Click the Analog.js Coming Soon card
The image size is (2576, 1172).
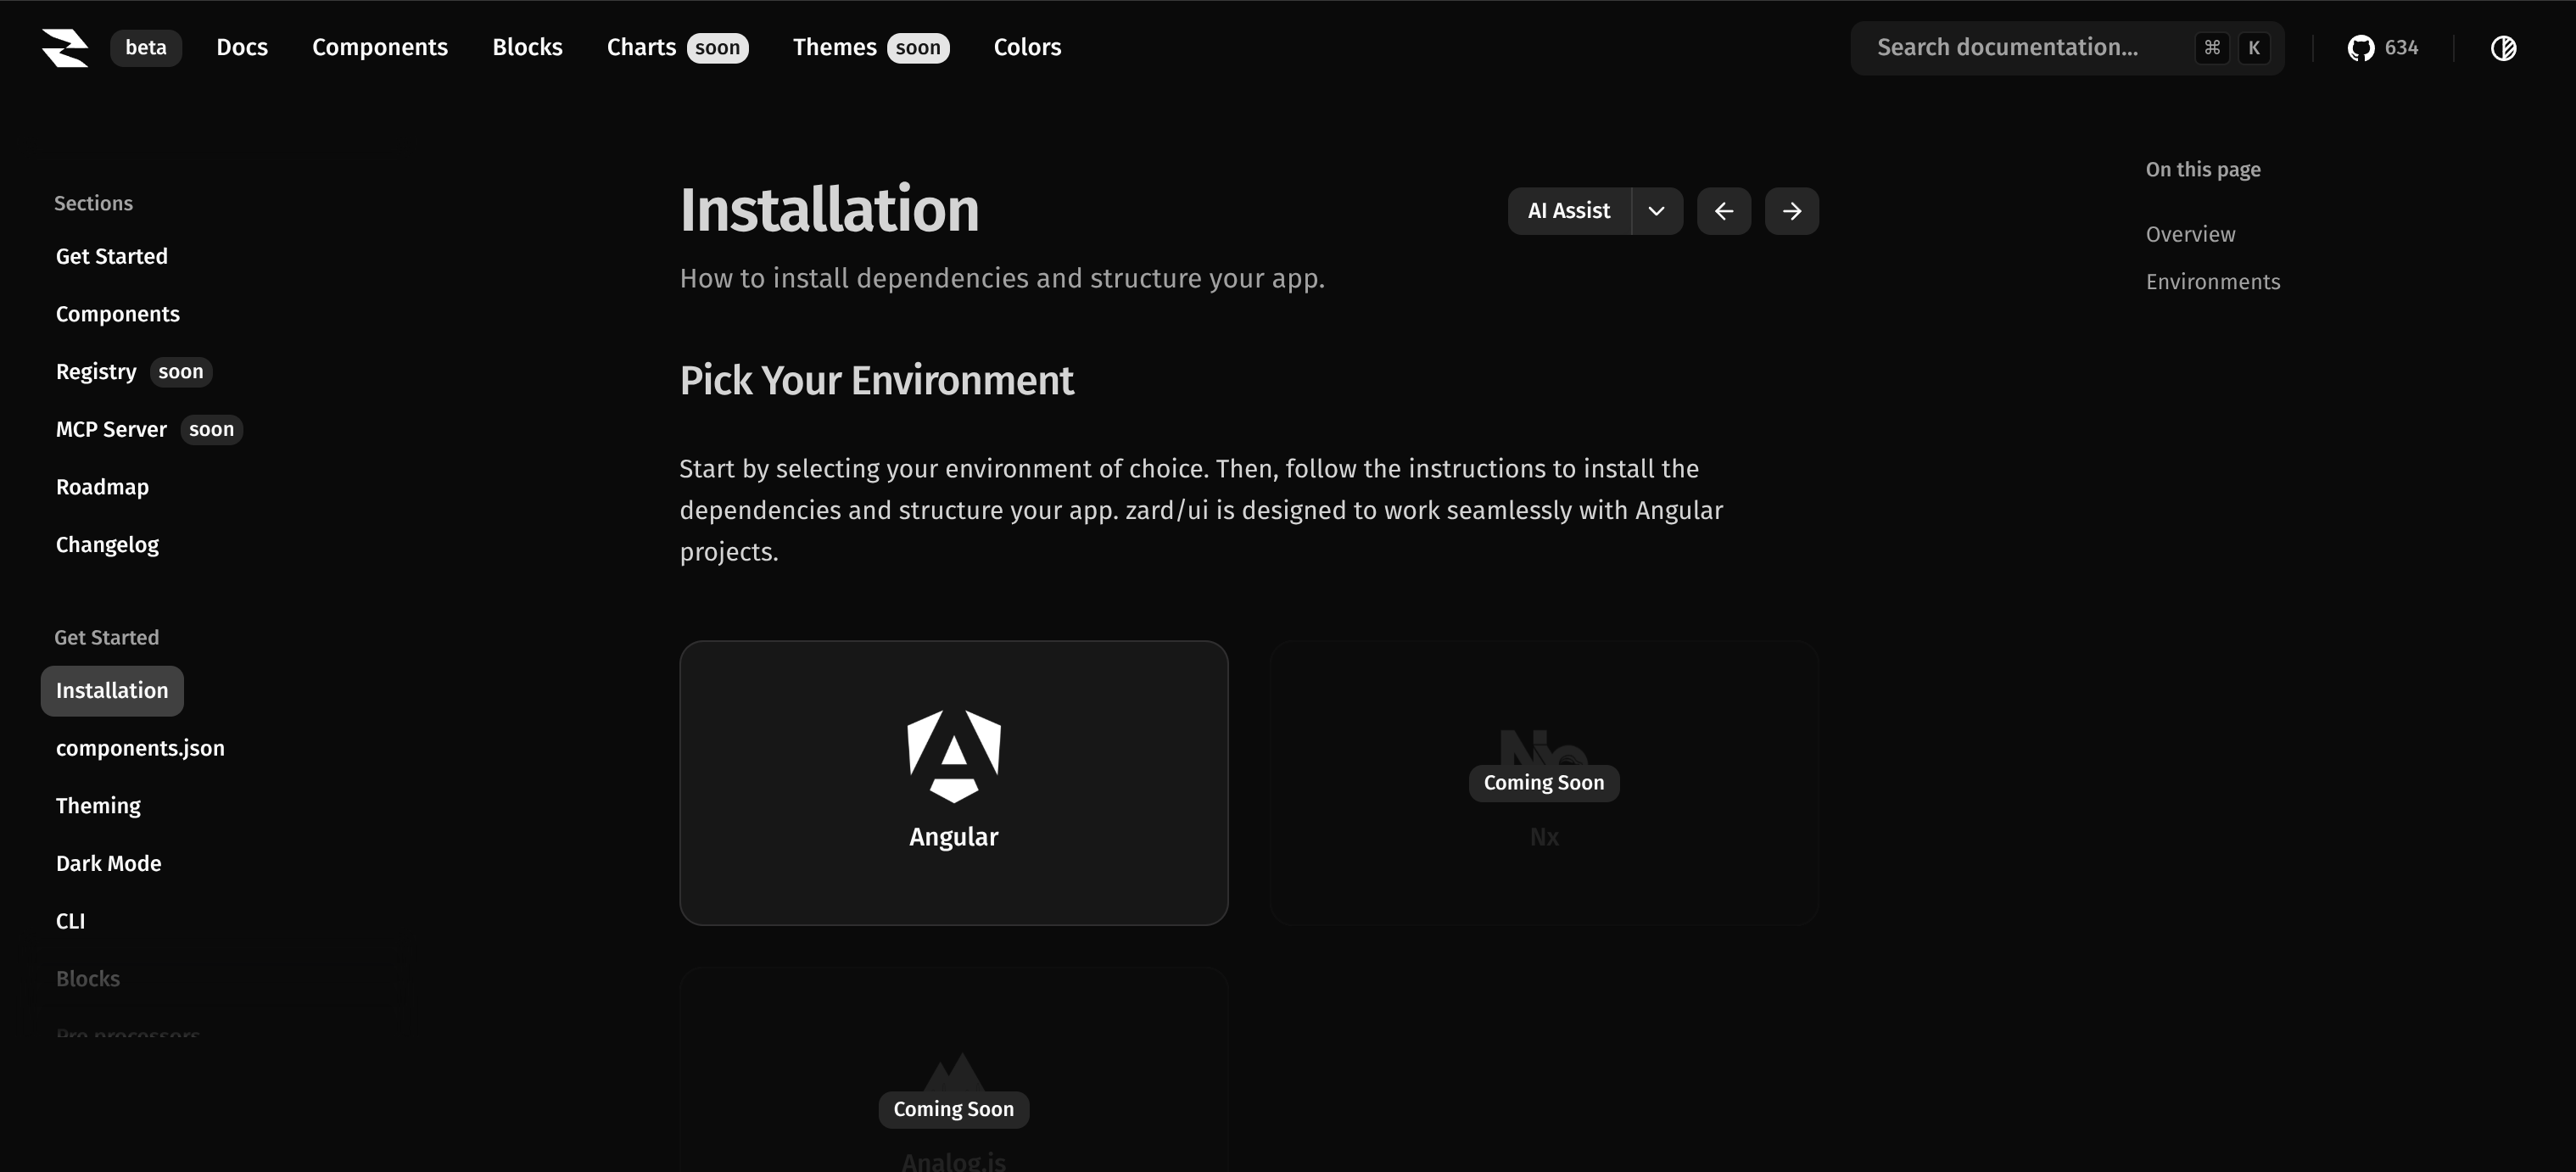[x=953, y=1069]
